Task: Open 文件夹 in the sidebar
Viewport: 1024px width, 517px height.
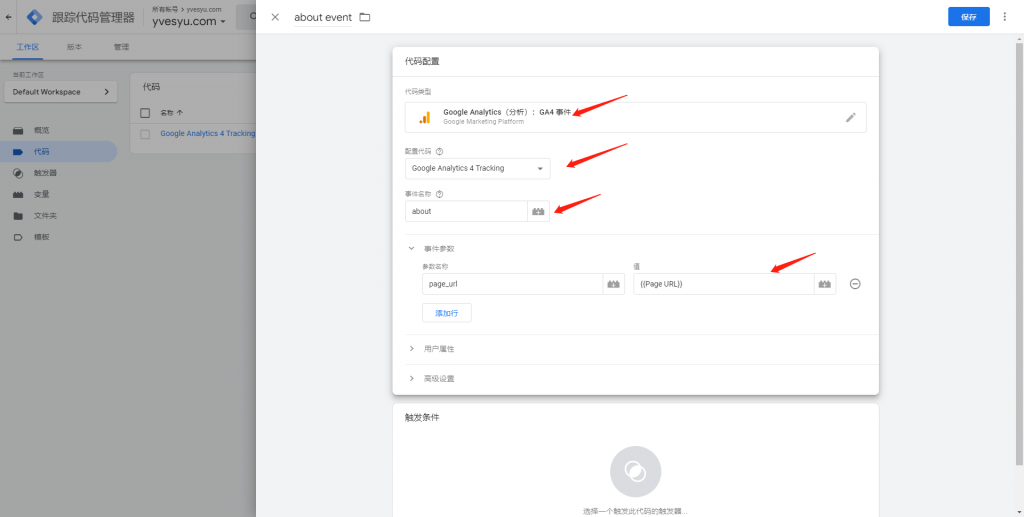Action: pyautogui.click(x=45, y=216)
